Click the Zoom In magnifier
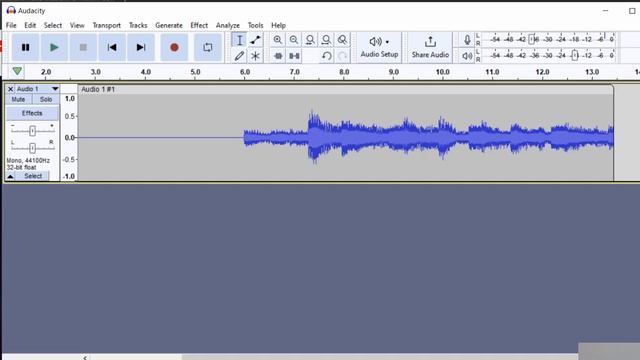Screen dimensions: 640x360 coord(278,40)
